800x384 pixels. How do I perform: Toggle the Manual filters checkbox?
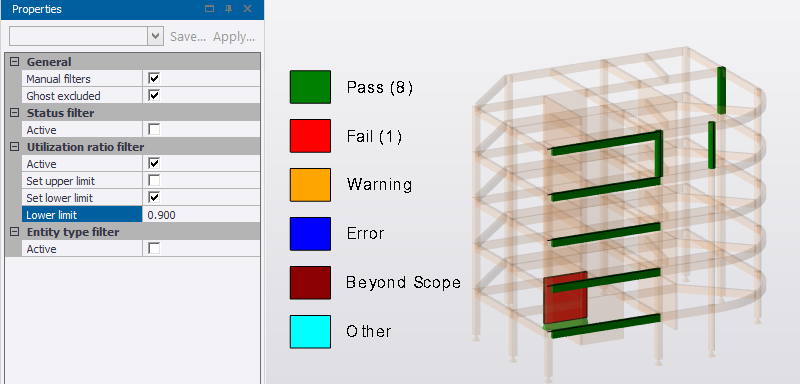(x=154, y=79)
